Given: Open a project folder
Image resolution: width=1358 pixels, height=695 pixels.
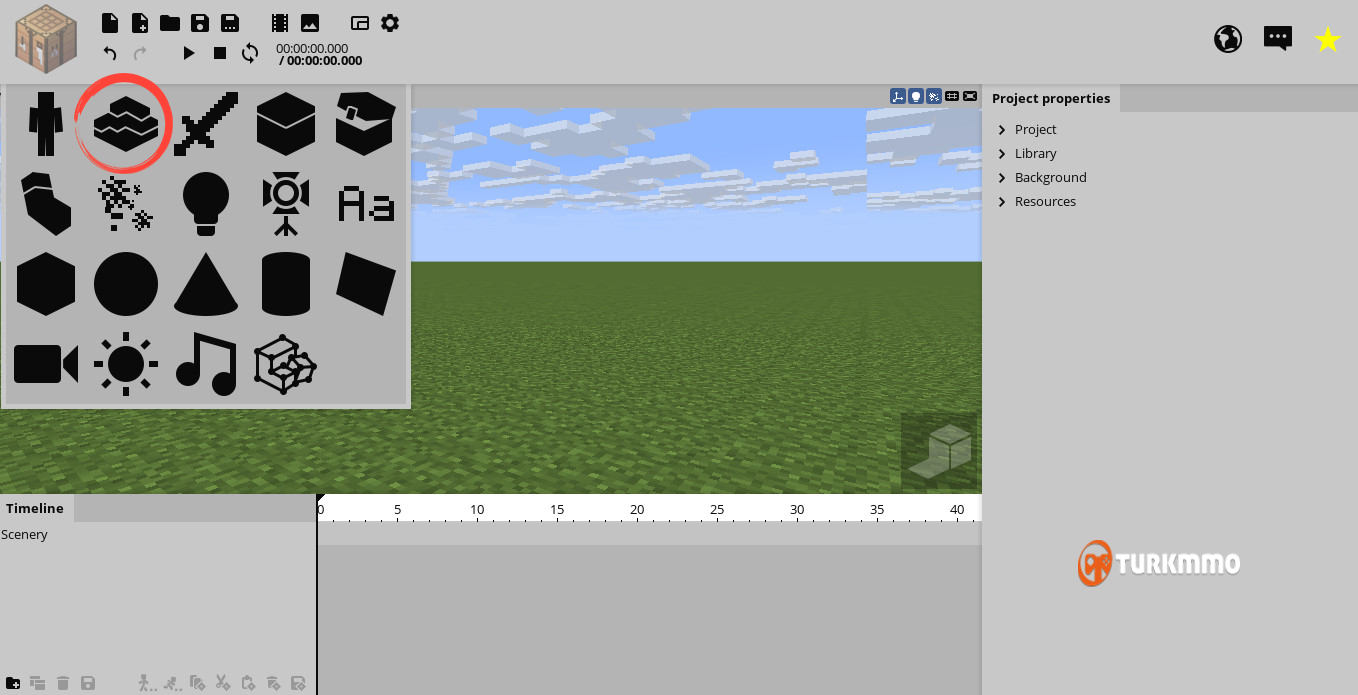Looking at the screenshot, I should 170,22.
